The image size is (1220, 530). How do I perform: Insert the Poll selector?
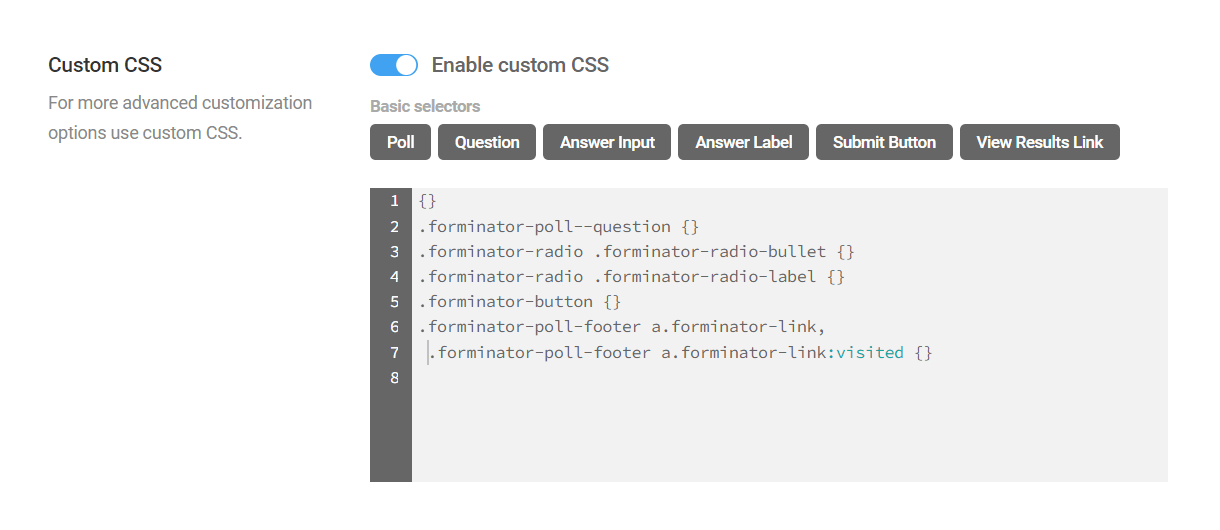point(400,142)
